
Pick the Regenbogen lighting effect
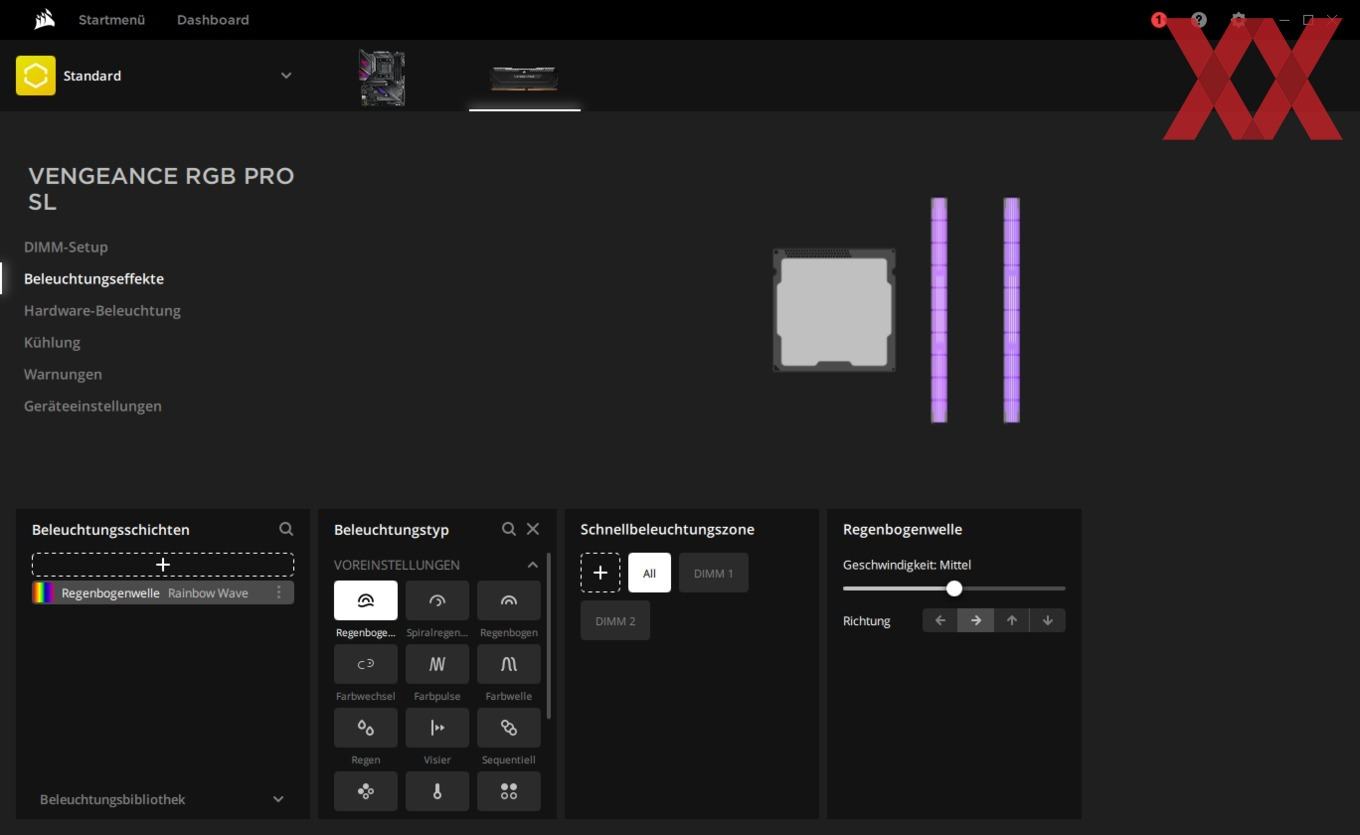point(509,600)
